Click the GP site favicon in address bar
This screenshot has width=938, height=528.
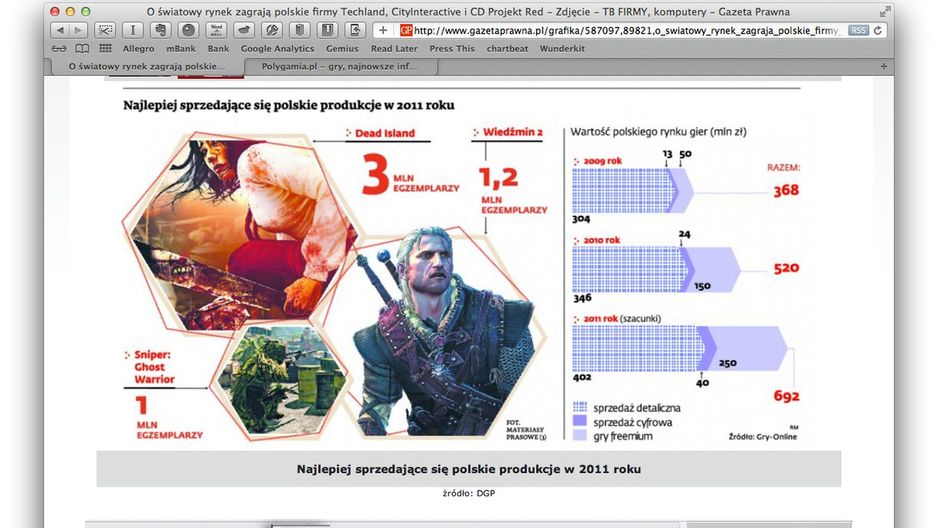pos(406,30)
